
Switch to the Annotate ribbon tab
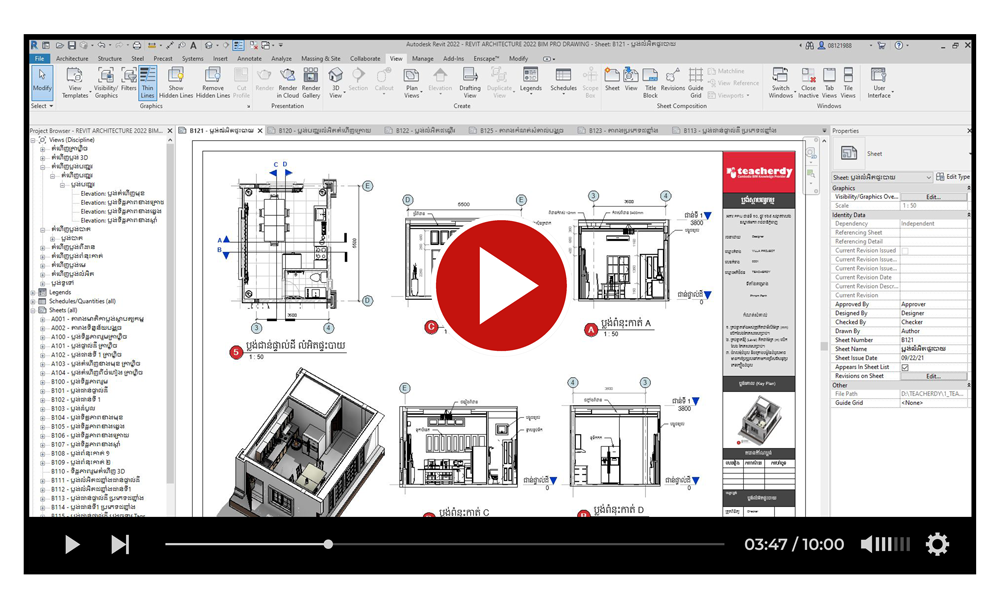(249, 58)
